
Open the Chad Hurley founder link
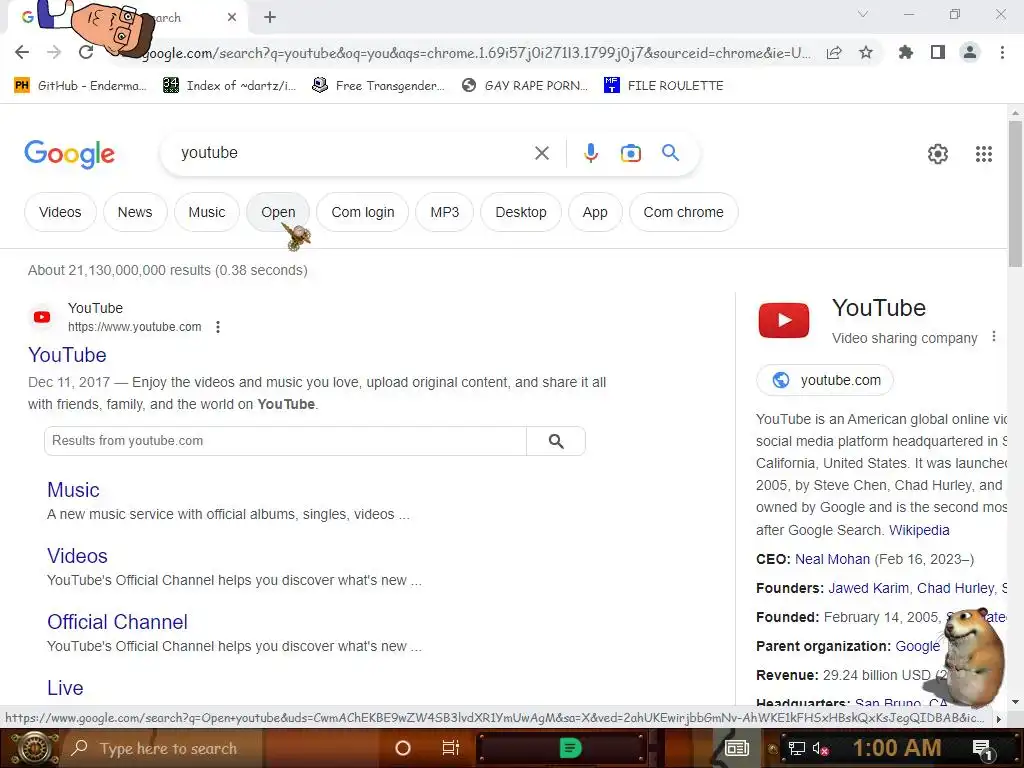pyautogui.click(x=955, y=588)
